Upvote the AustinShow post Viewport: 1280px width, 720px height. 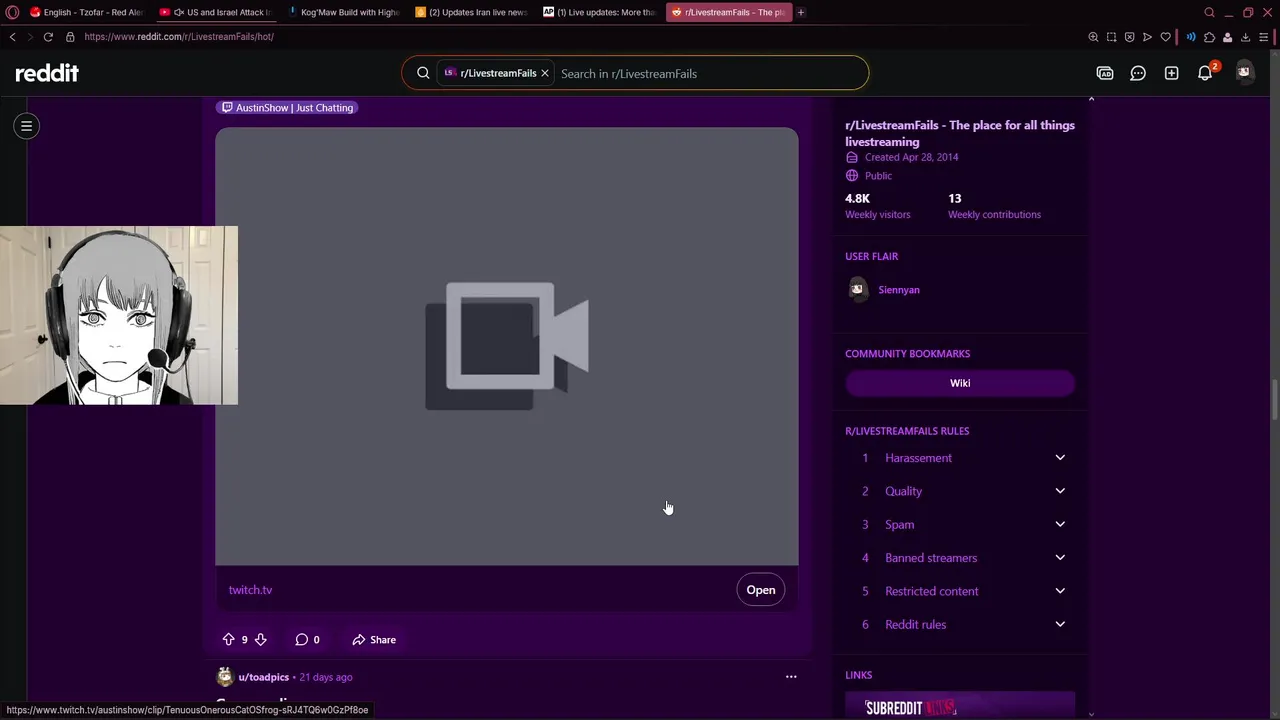pyautogui.click(x=228, y=640)
